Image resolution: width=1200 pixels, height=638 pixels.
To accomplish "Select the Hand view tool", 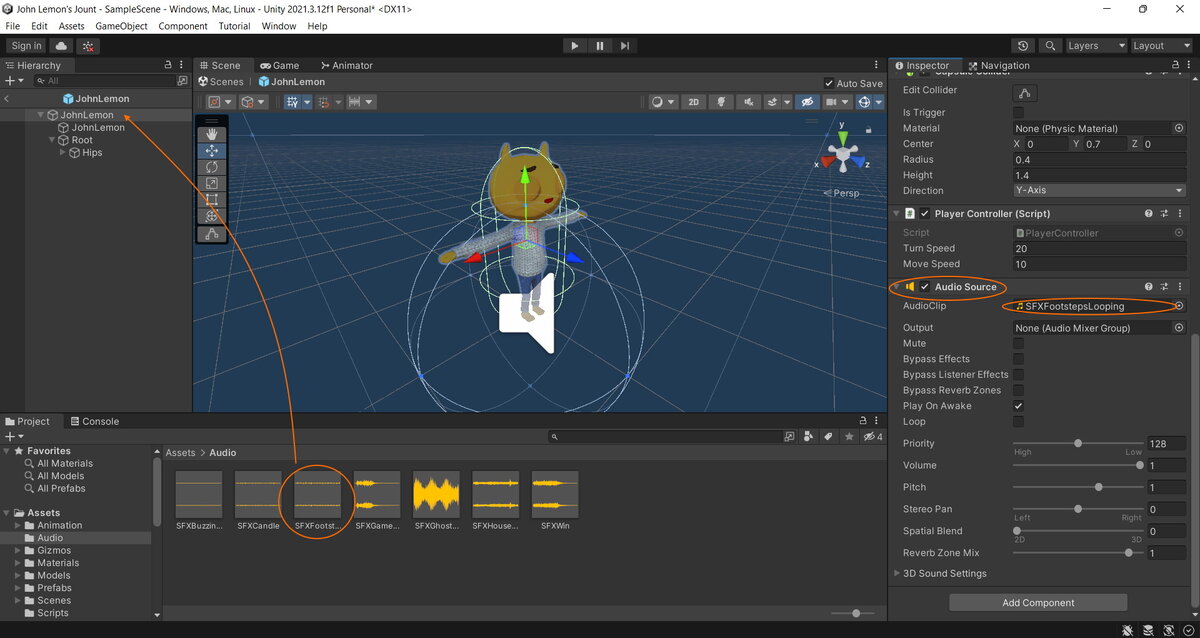I will 211,134.
